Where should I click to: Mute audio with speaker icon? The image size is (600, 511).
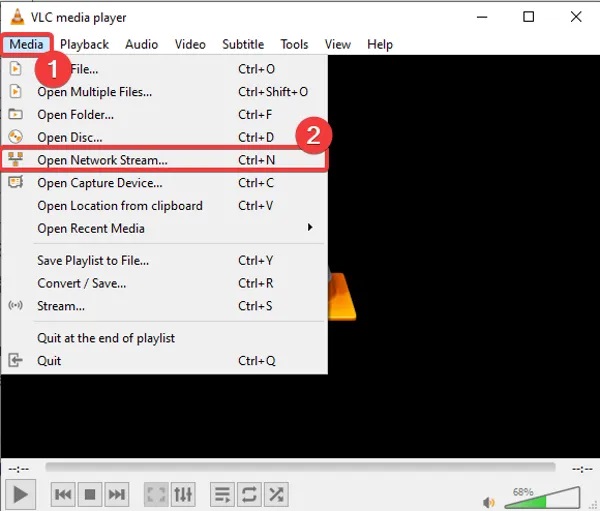pos(489,502)
